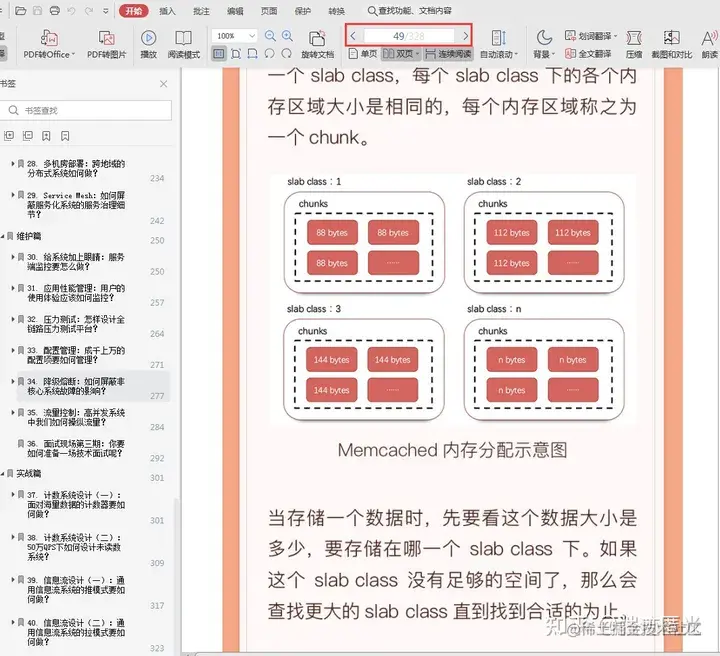Click the fit page icon

click(236, 54)
